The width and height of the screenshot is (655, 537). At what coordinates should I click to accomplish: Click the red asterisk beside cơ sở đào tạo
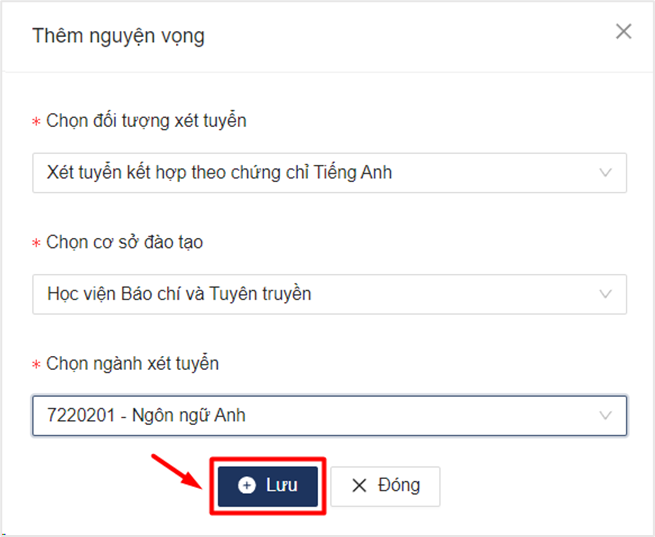tap(36, 243)
